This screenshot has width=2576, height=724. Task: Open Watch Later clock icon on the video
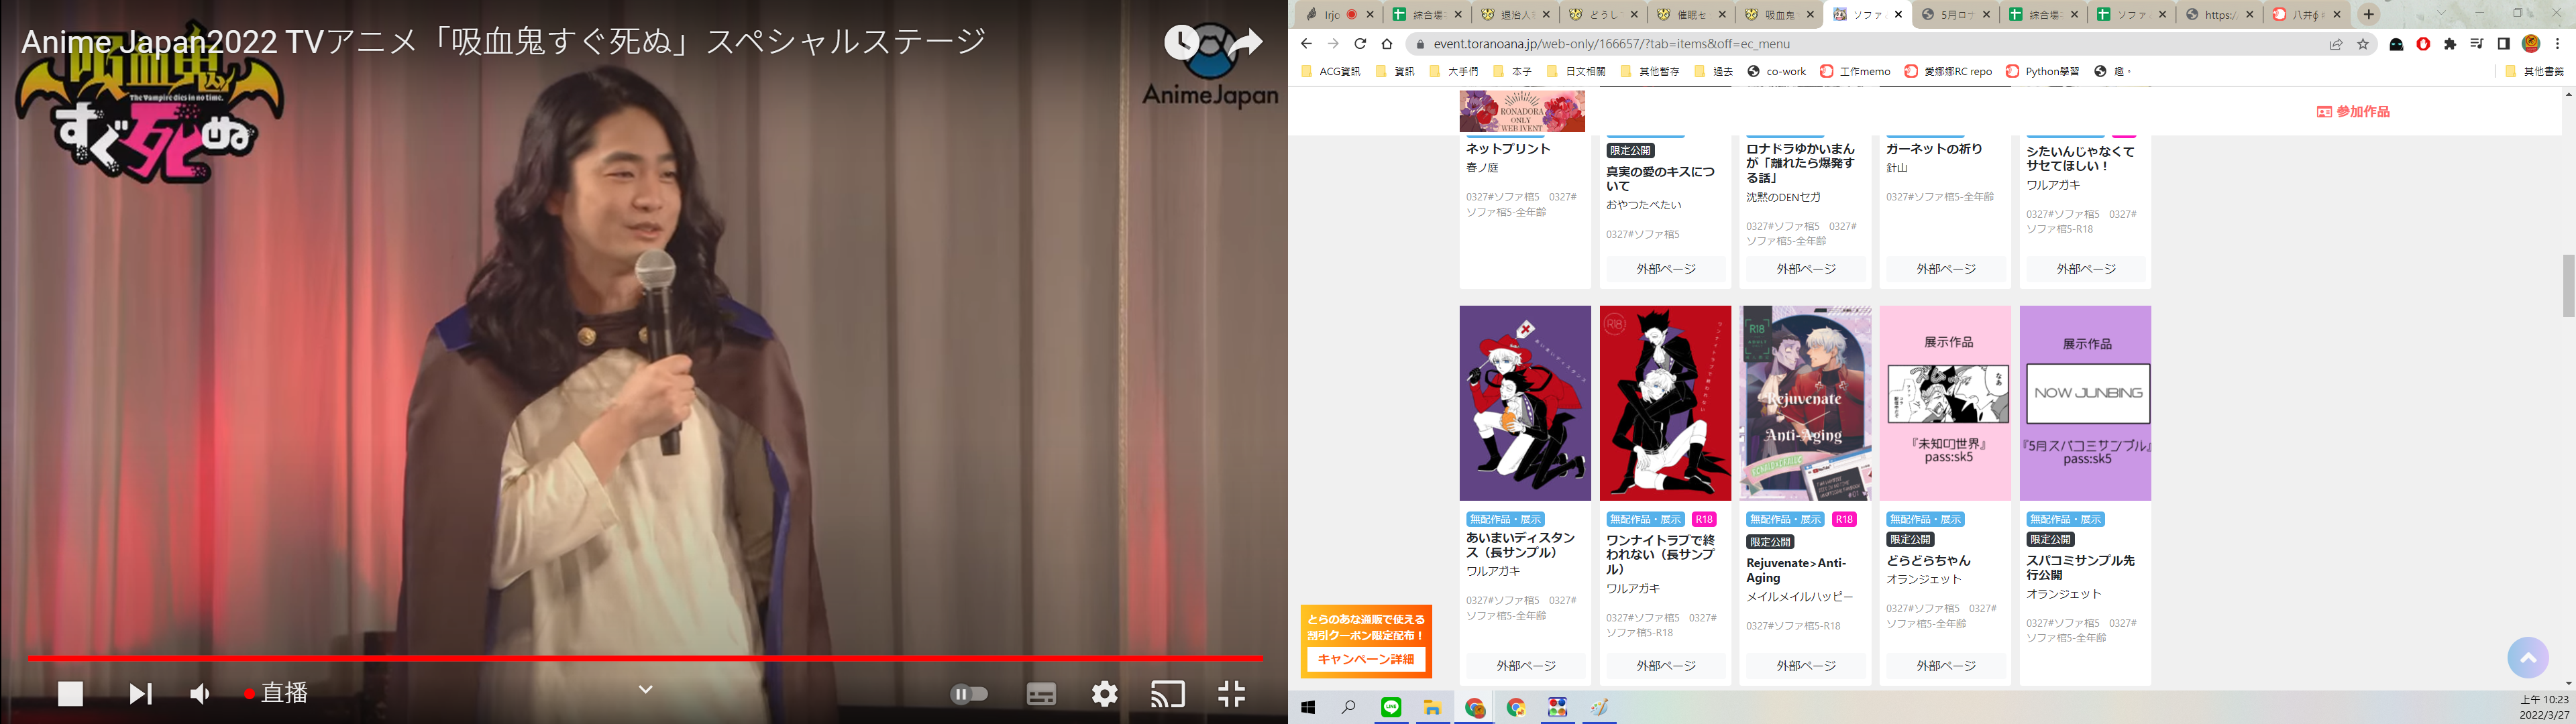coord(1181,42)
